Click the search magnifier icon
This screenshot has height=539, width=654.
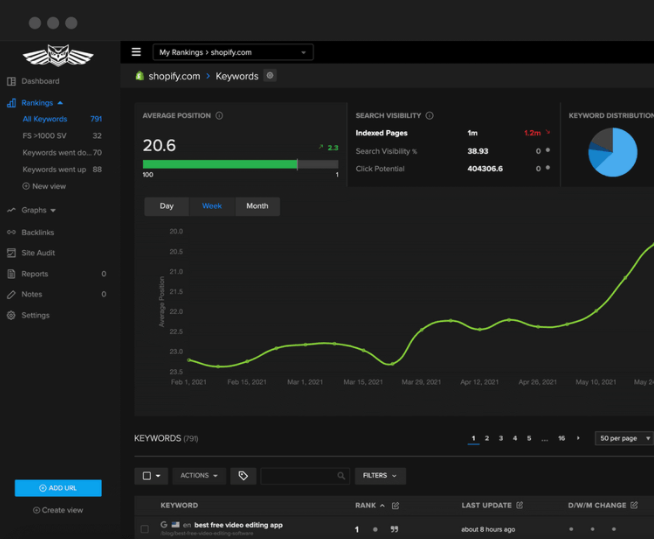pos(341,476)
